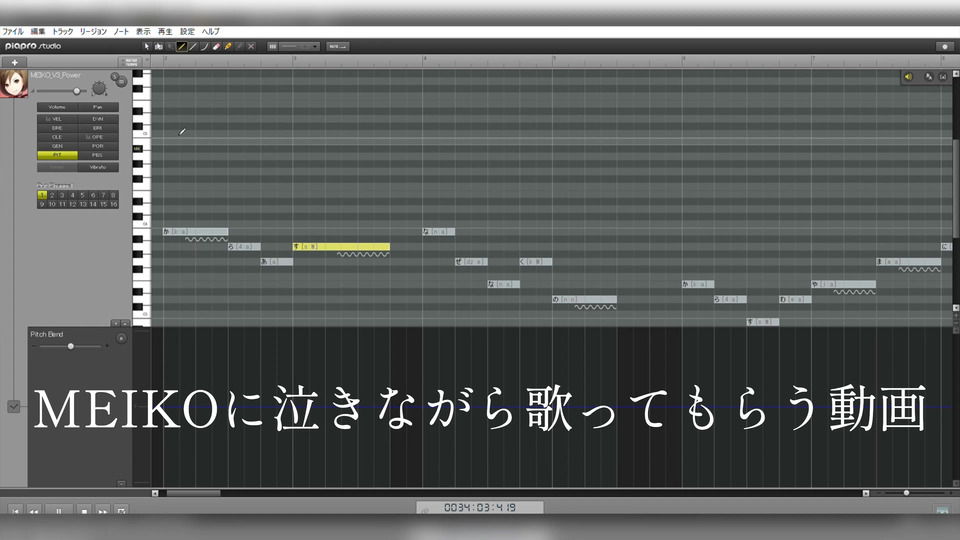The image size is (960, 540).
Task: Select the eraser tool
Action: pos(216,47)
